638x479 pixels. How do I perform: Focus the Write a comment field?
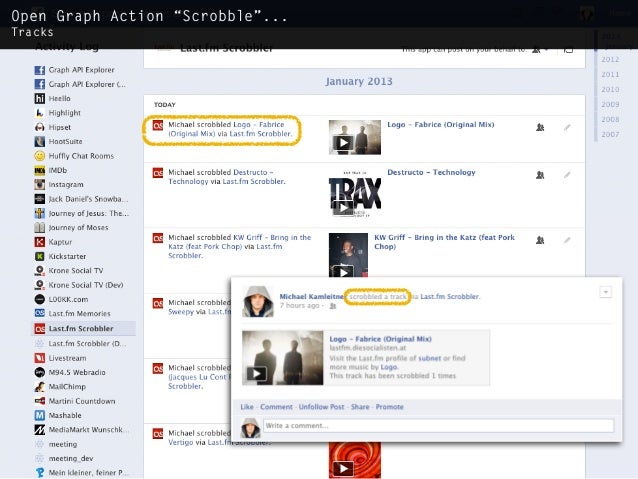(x=439, y=426)
